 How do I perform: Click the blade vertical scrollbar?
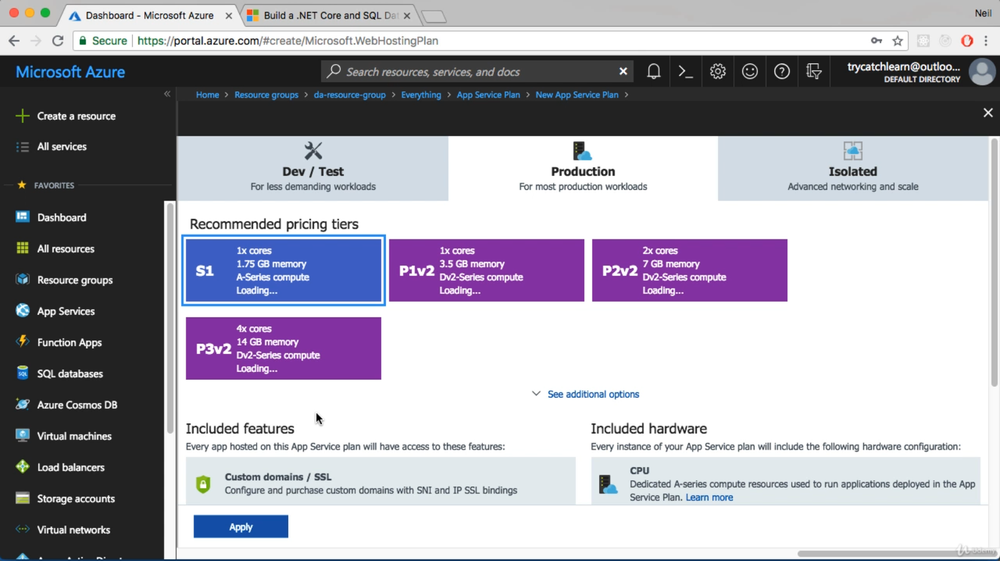point(994,261)
